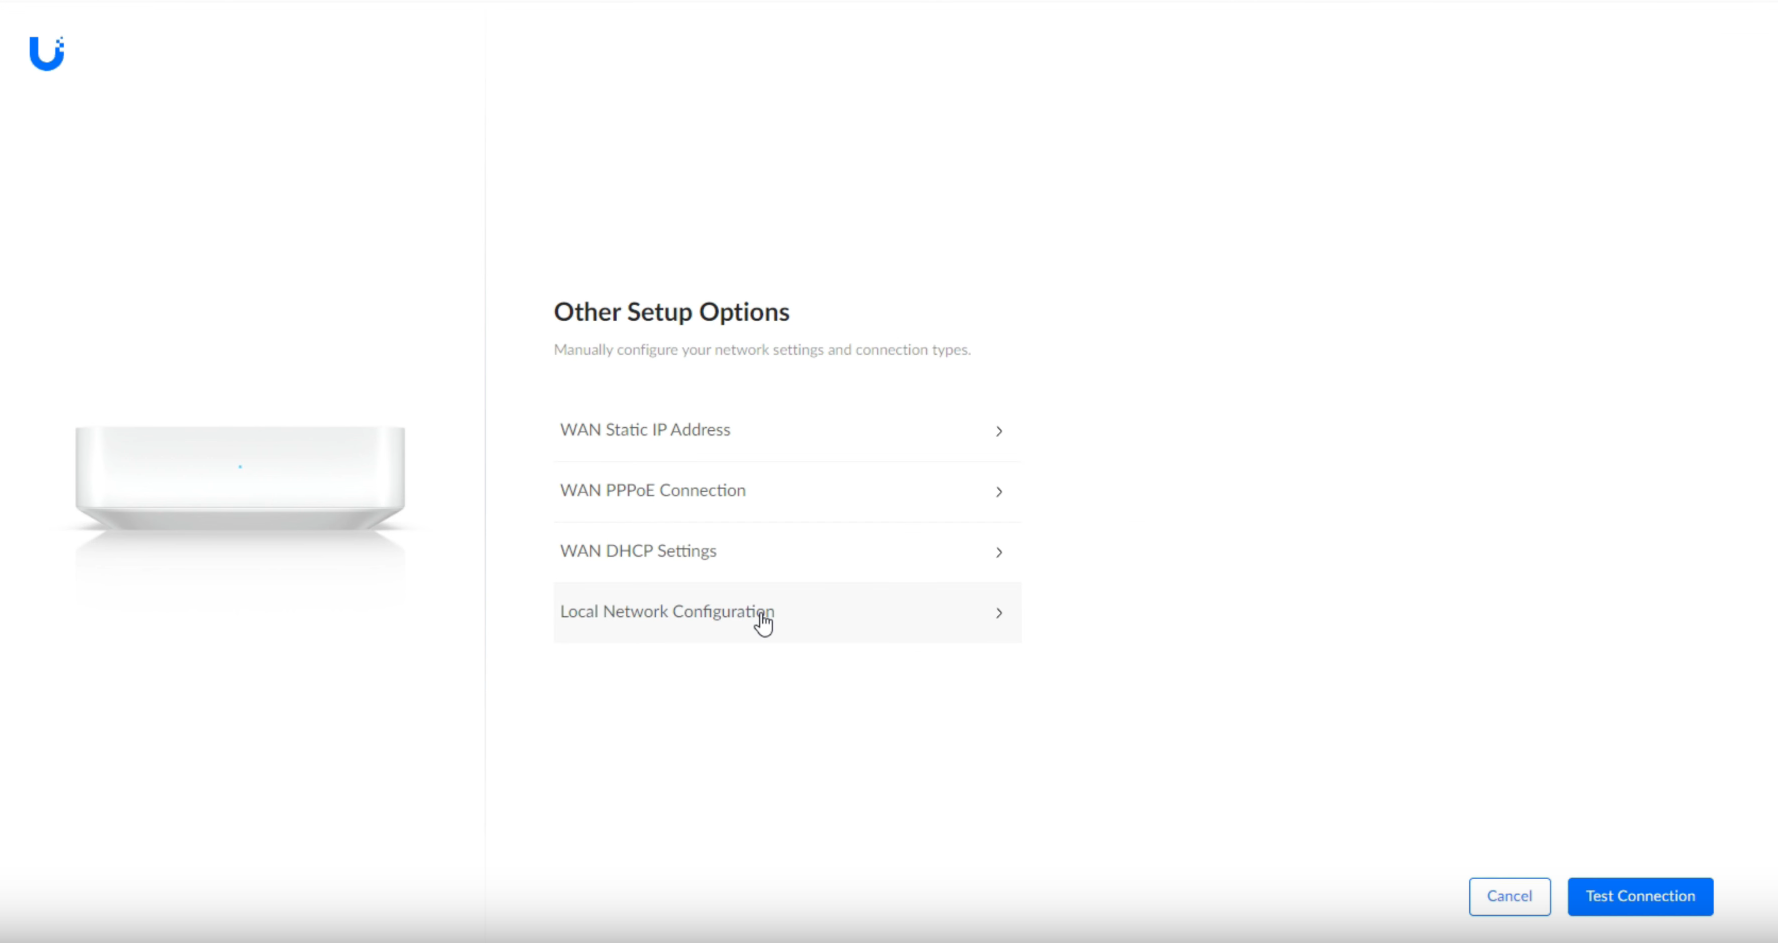Select WAN PPPoE Connection entry
The height and width of the screenshot is (943, 1778).
click(653, 491)
